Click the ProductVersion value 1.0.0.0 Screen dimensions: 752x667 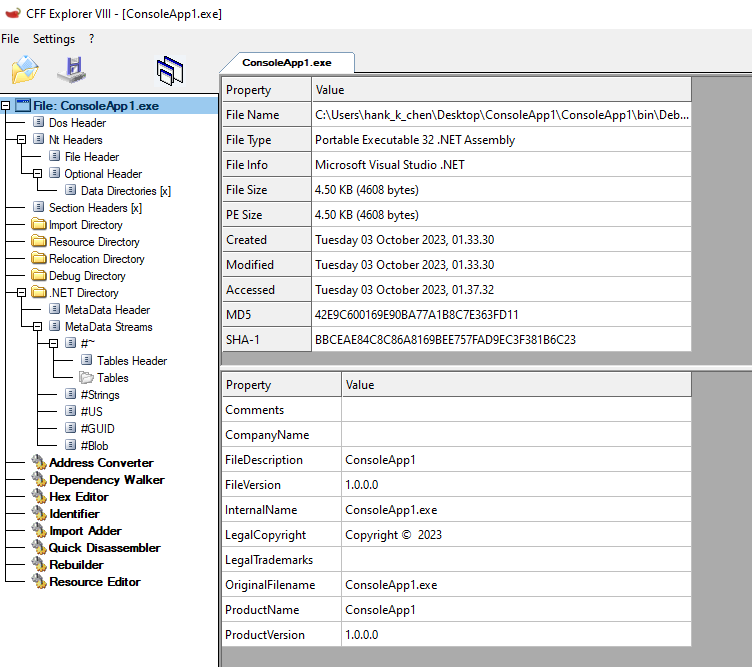[x=362, y=635]
